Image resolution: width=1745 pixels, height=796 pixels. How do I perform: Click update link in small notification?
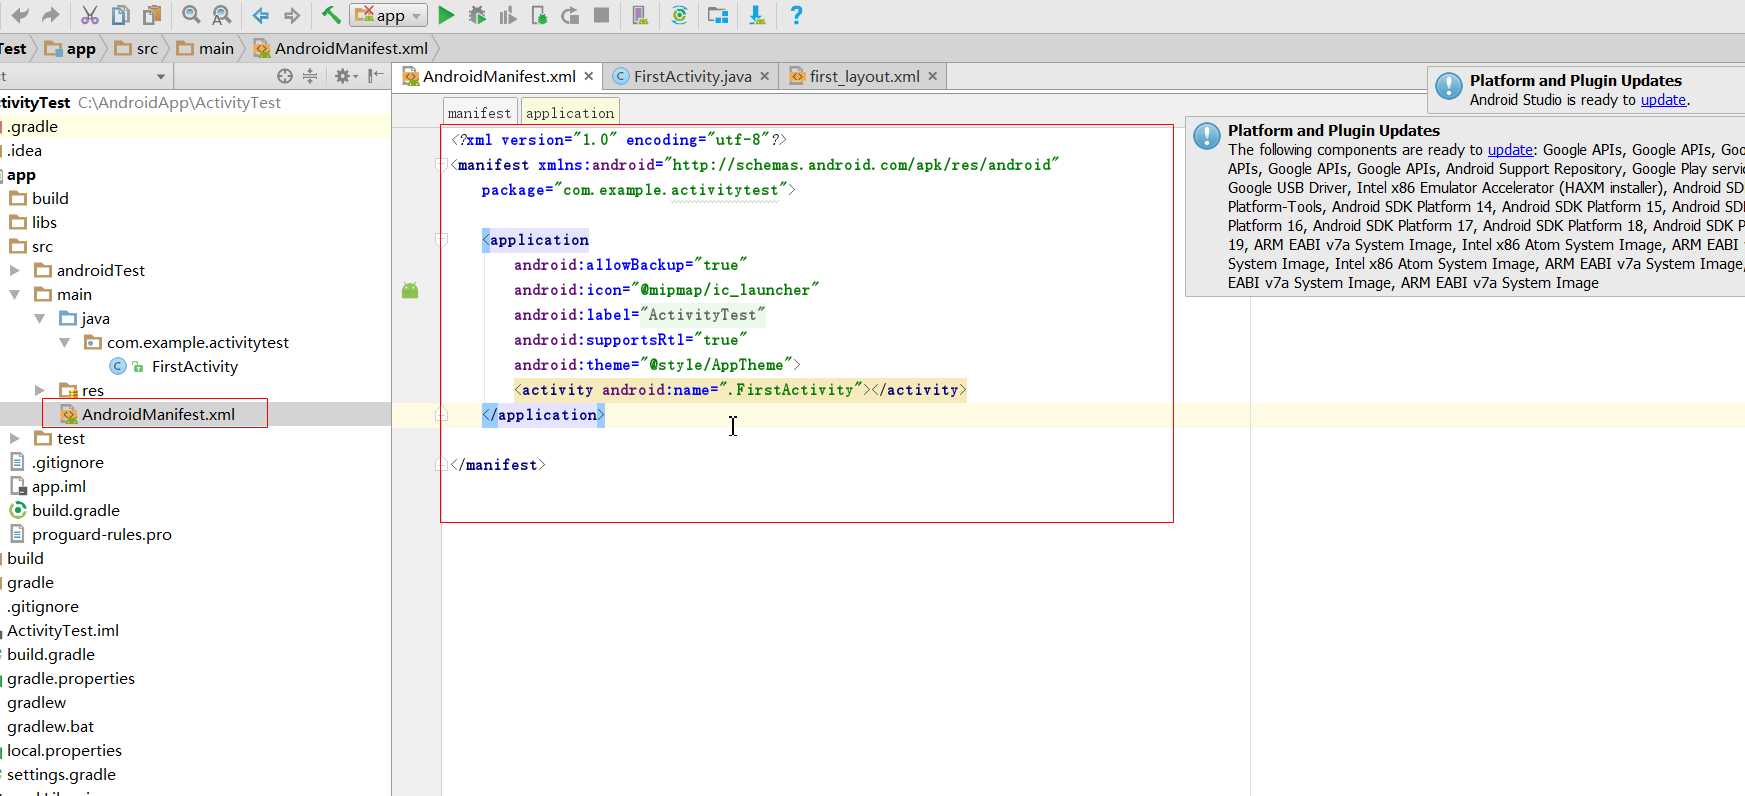[x=1663, y=100]
